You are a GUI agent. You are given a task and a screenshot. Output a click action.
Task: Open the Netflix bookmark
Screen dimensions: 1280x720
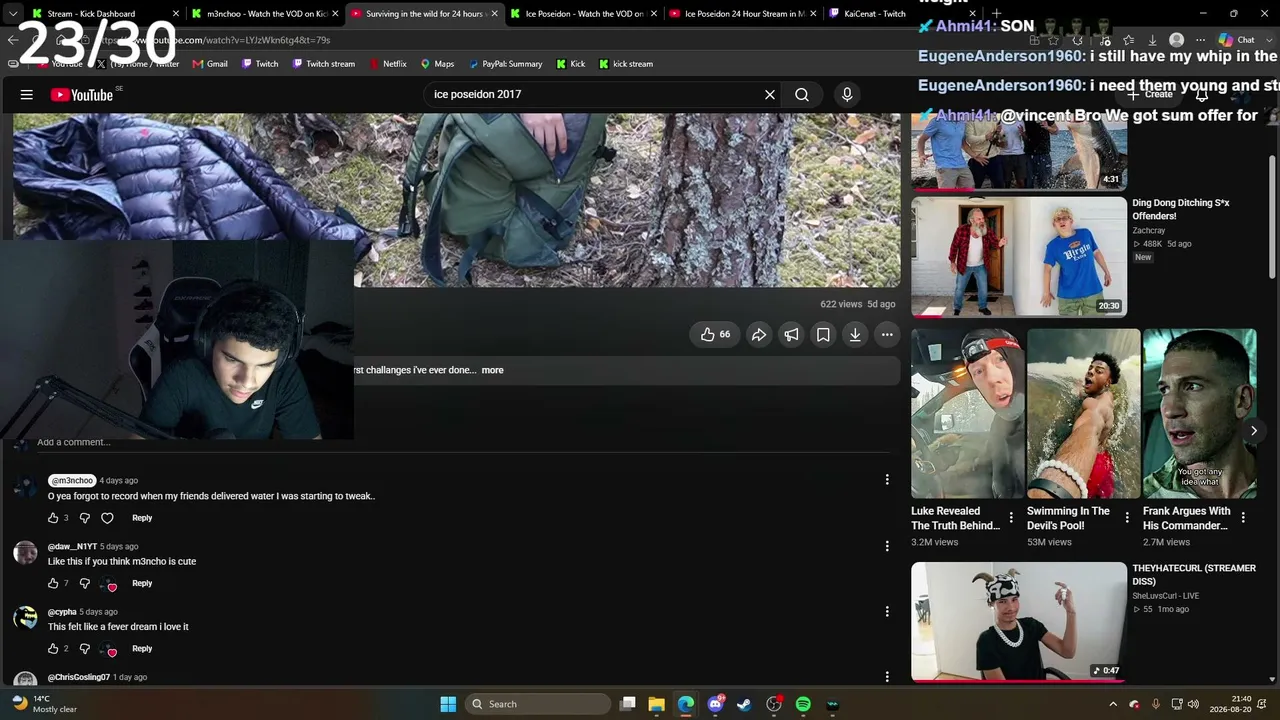[387, 64]
